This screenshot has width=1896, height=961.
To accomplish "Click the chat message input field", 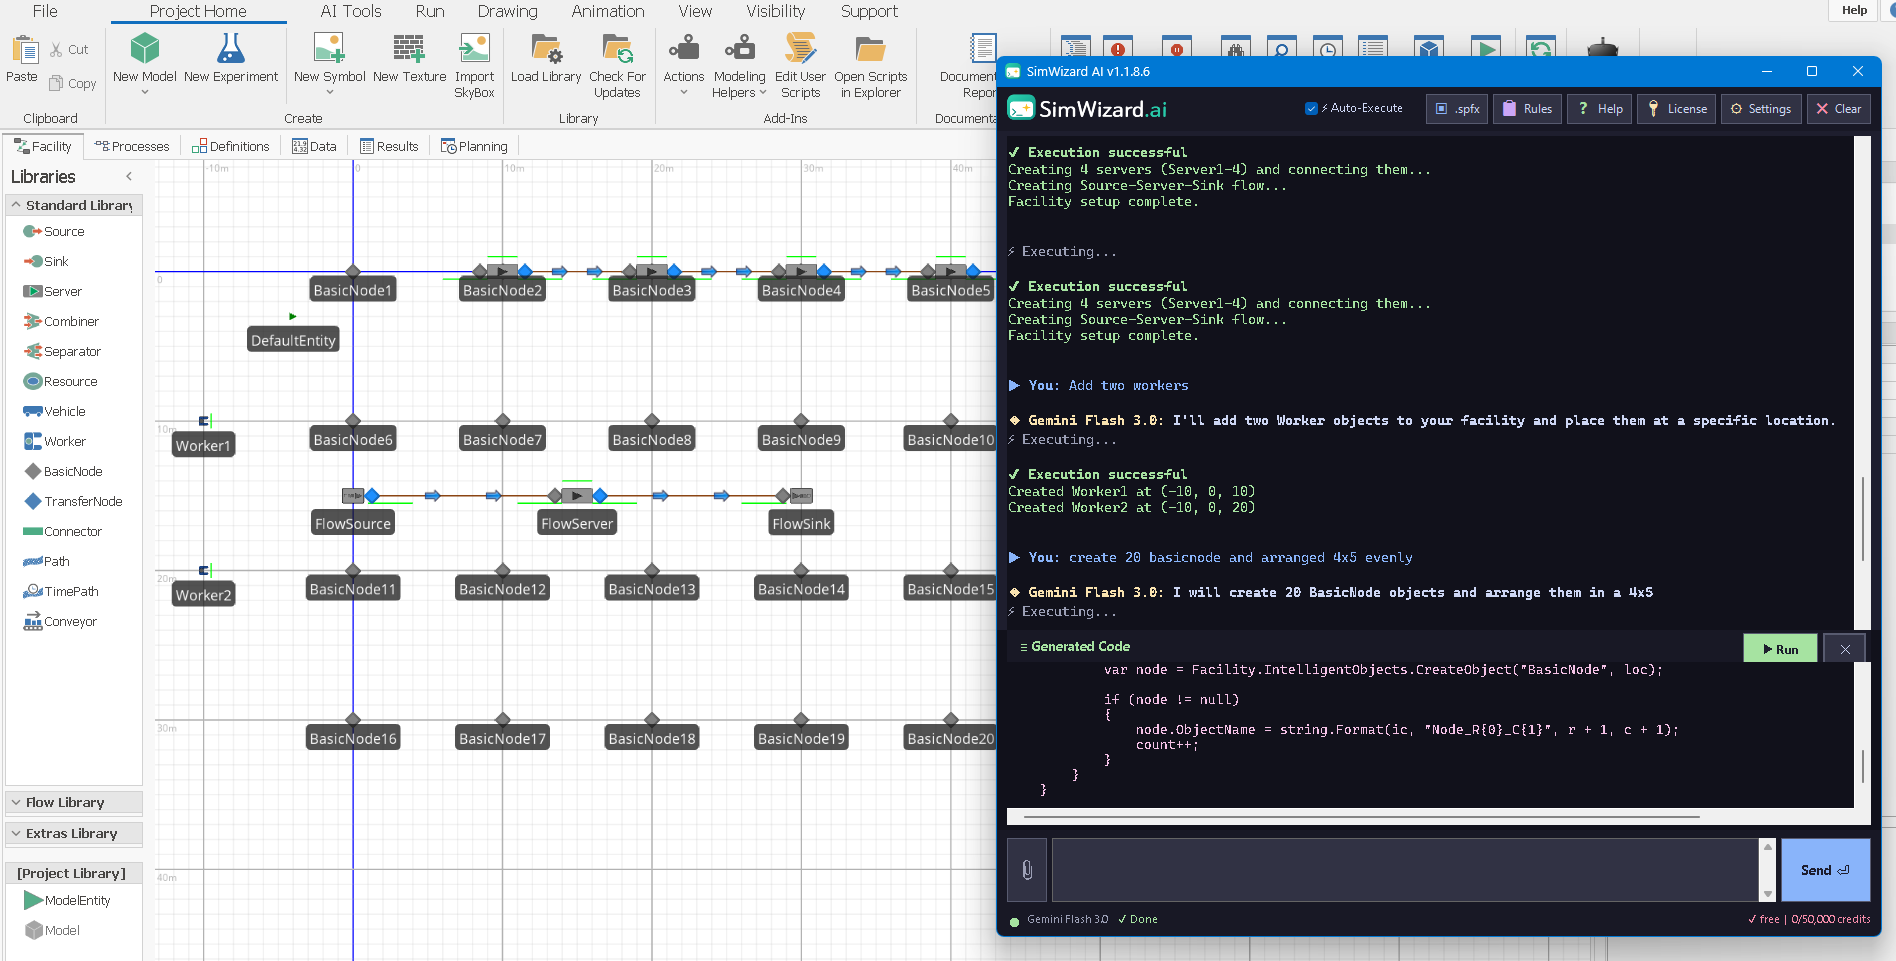I will tap(1404, 870).
